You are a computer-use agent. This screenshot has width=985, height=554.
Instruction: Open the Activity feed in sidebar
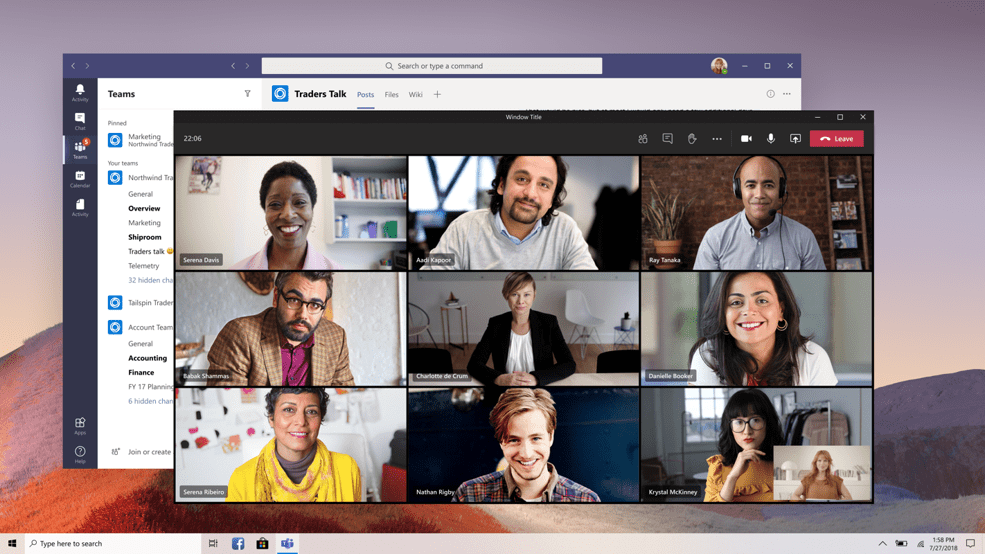coord(80,92)
